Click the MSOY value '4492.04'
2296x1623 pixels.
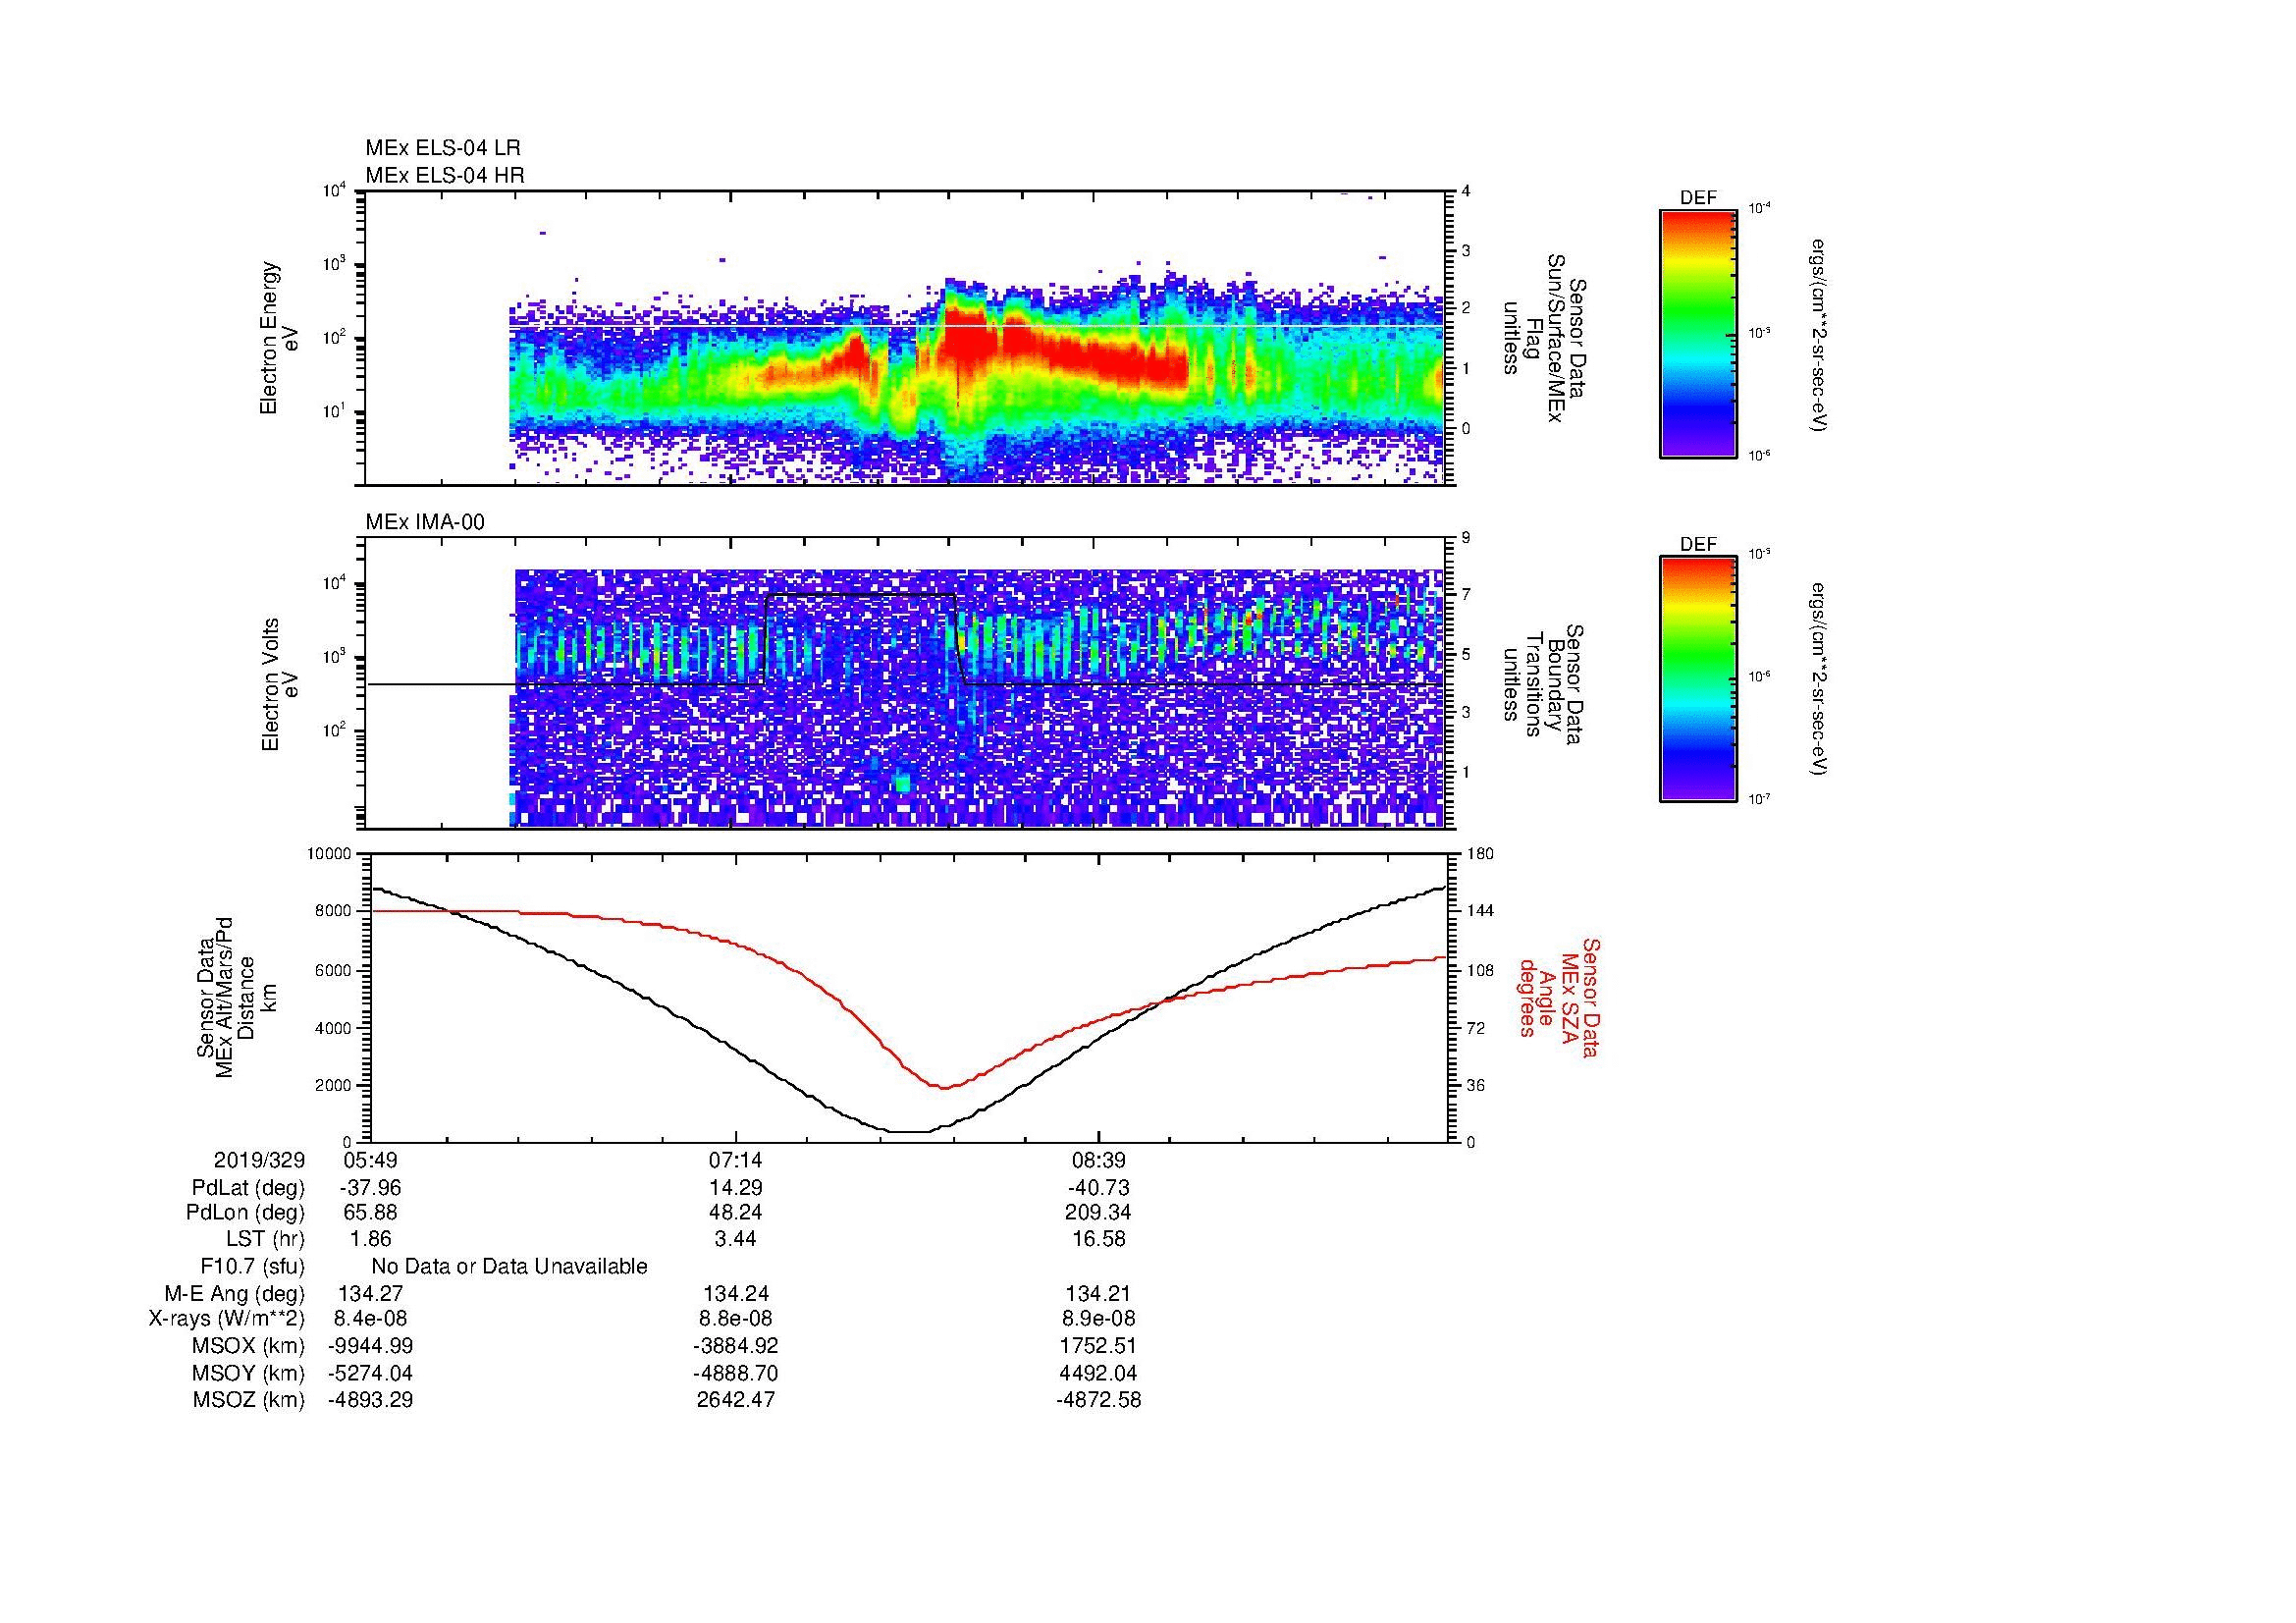point(1098,1373)
